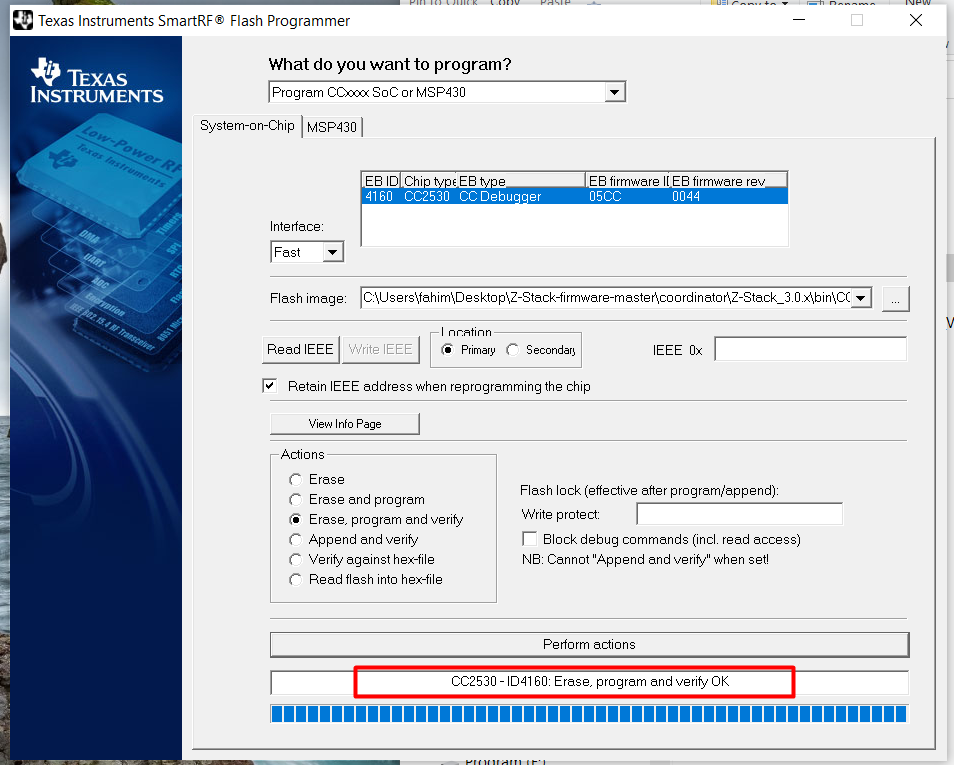The height and width of the screenshot is (765, 954).
Task: Click the 'Erase, program and verify OK' status text
Action: pyautogui.click(x=590, y=682)
